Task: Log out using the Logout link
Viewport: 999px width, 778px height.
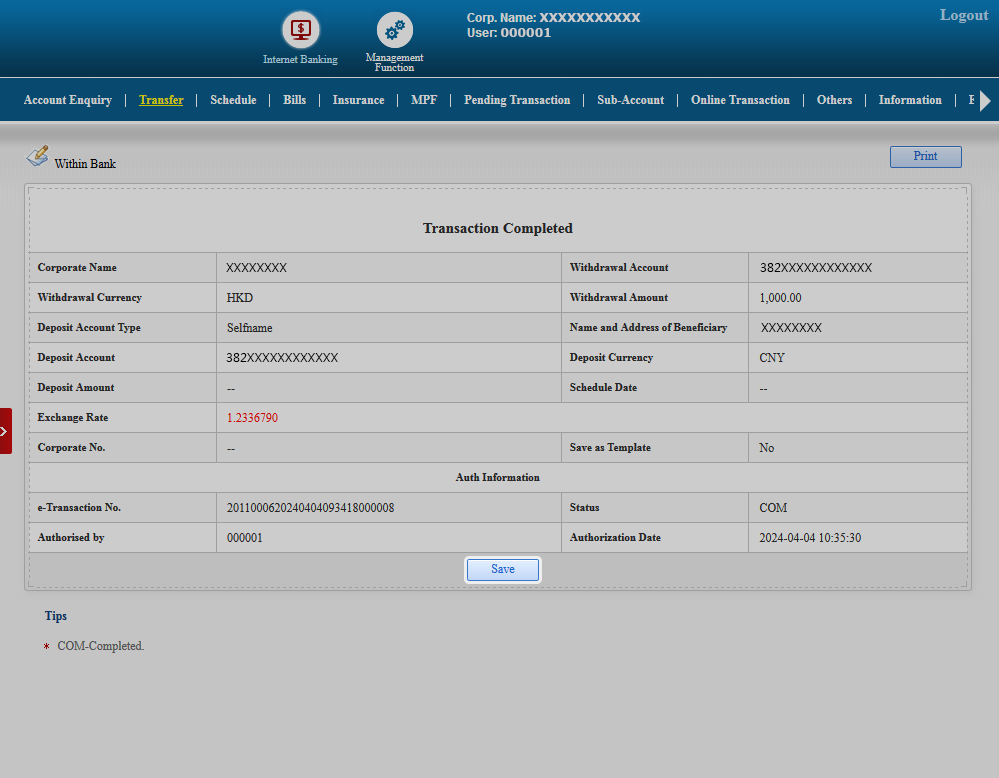Action: point(963,15)
